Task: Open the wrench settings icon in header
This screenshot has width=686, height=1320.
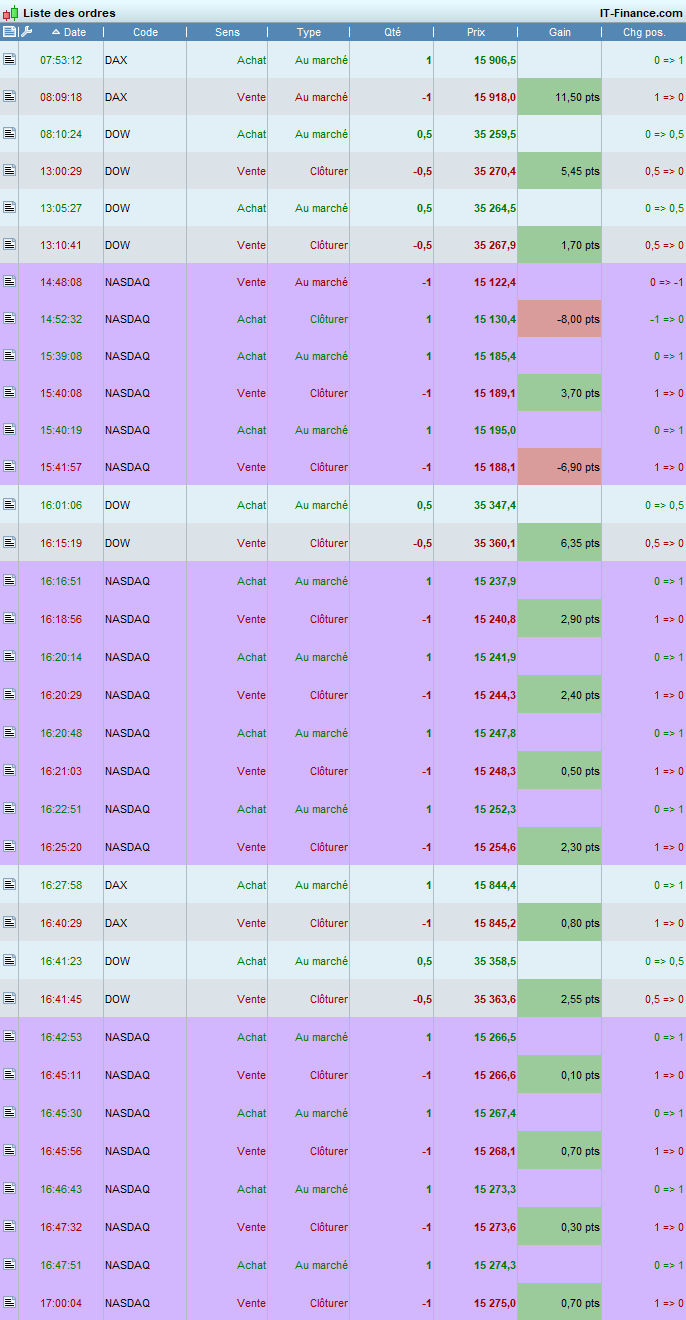Action: tap(27, 32)
